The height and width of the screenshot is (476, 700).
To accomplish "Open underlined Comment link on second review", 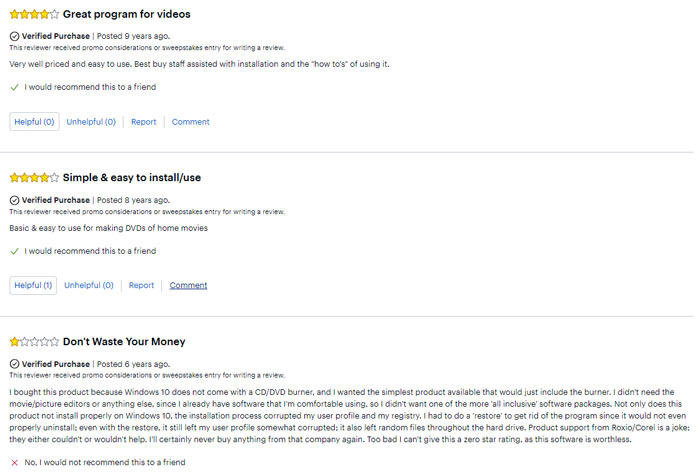I will (188, 285).
